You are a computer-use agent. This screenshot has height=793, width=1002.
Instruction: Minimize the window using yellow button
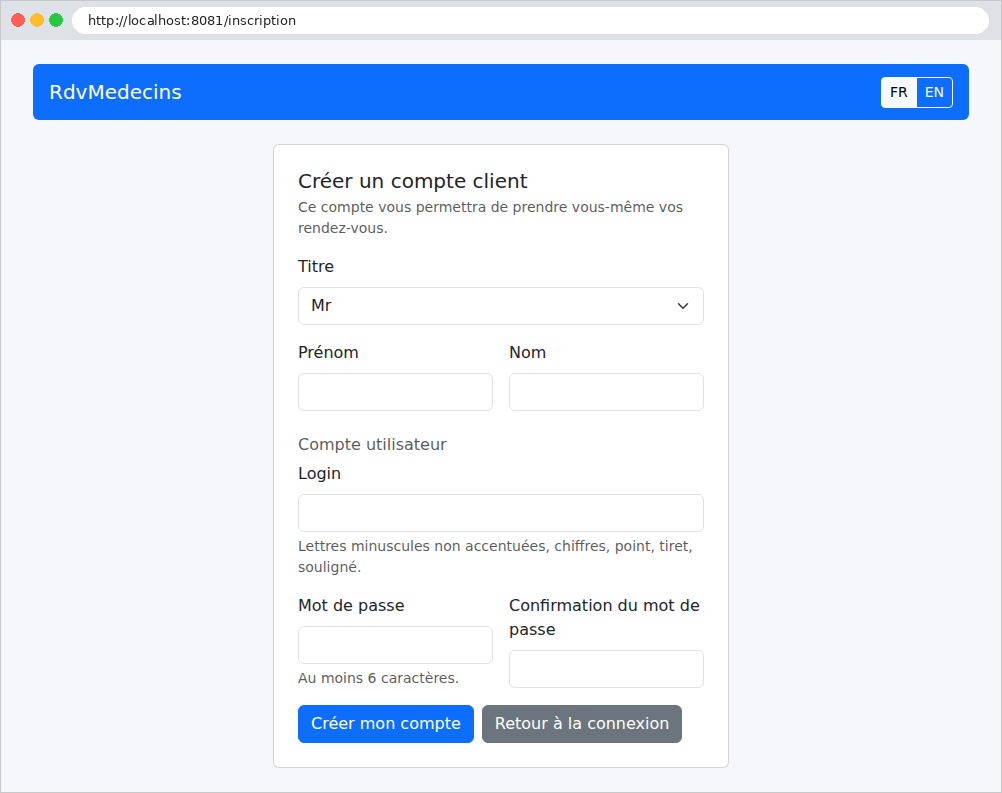pos(37,20)
